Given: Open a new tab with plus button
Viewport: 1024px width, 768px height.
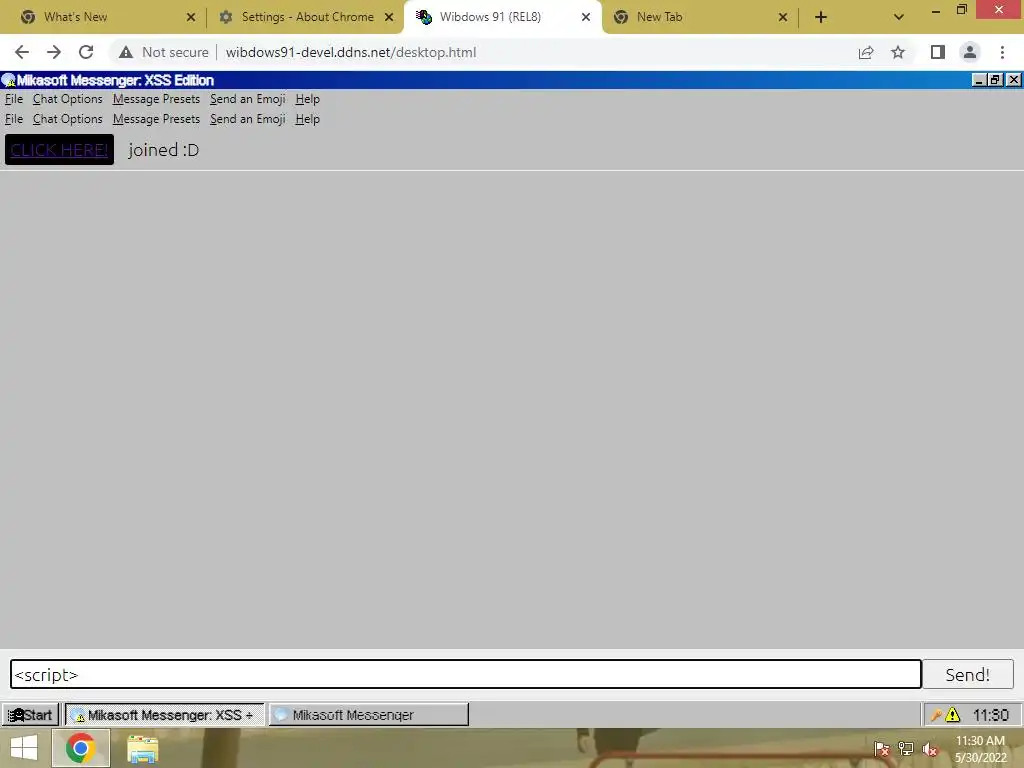Looking at the screenshot, I should pyautogui.click(x=821, y=17).
